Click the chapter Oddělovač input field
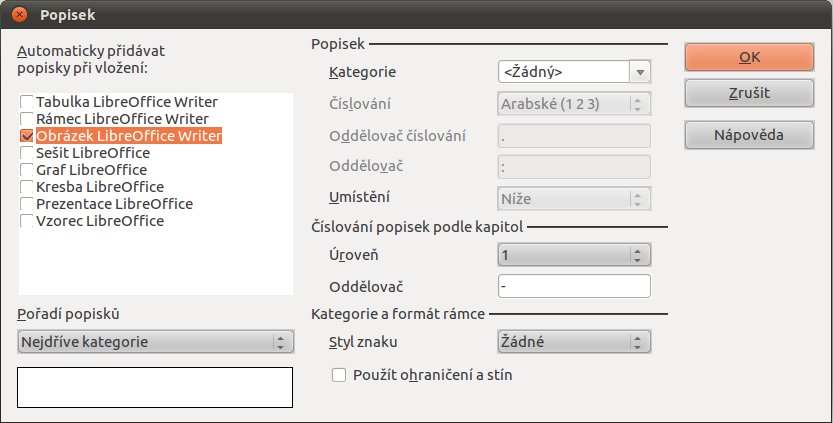 tap(574, 286)
